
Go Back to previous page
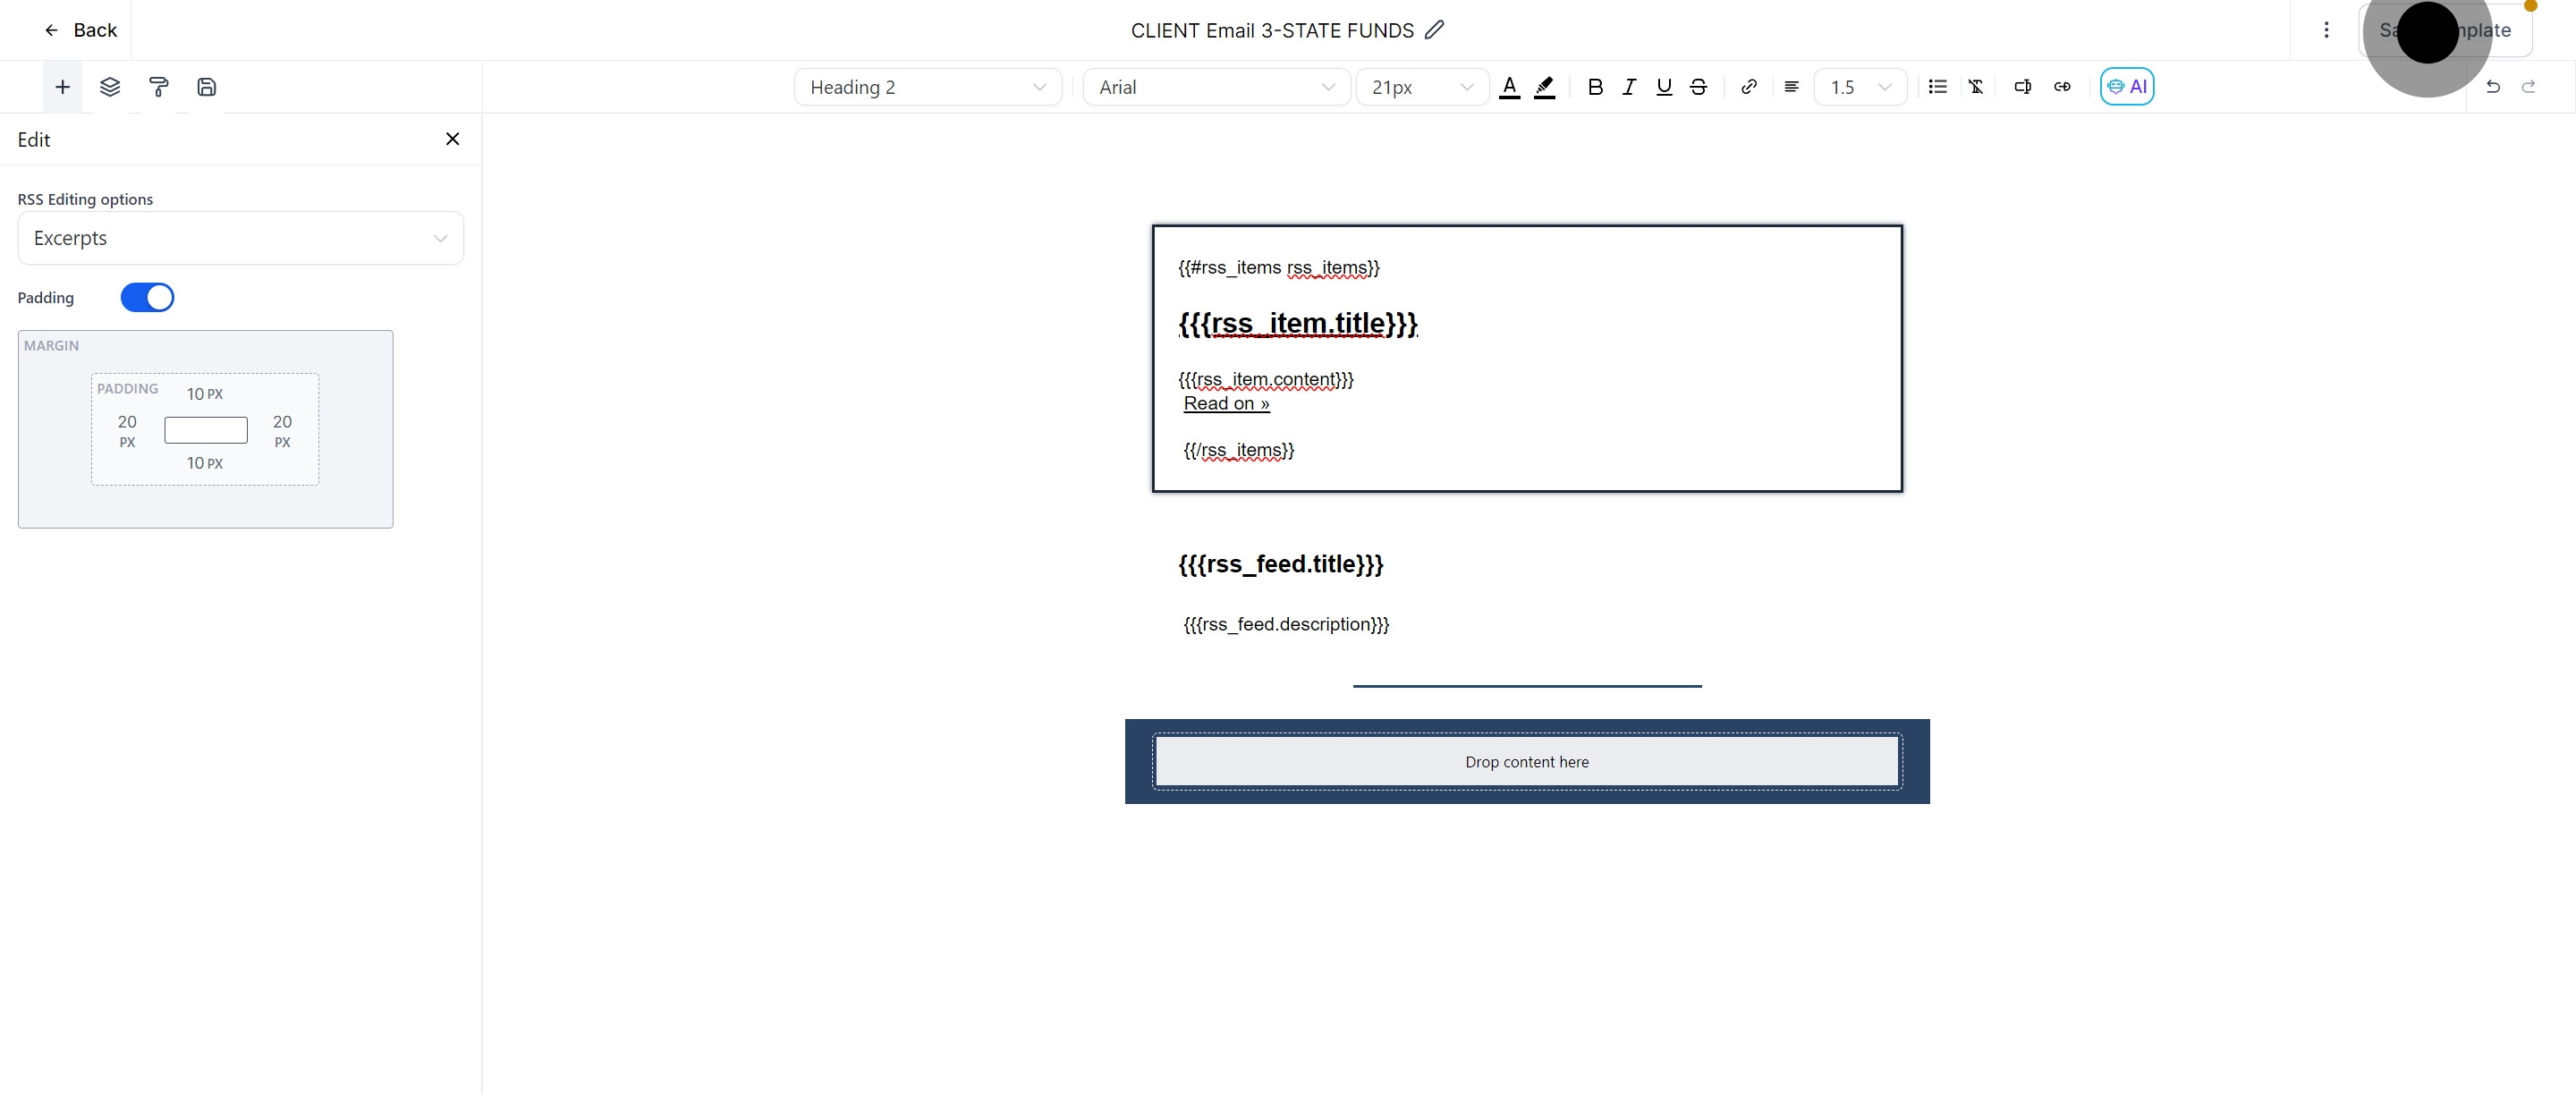80,30
